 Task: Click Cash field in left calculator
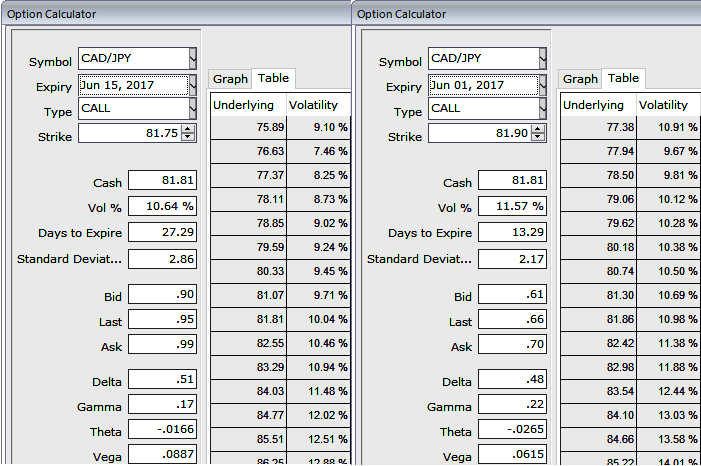[x=162, y=180]
